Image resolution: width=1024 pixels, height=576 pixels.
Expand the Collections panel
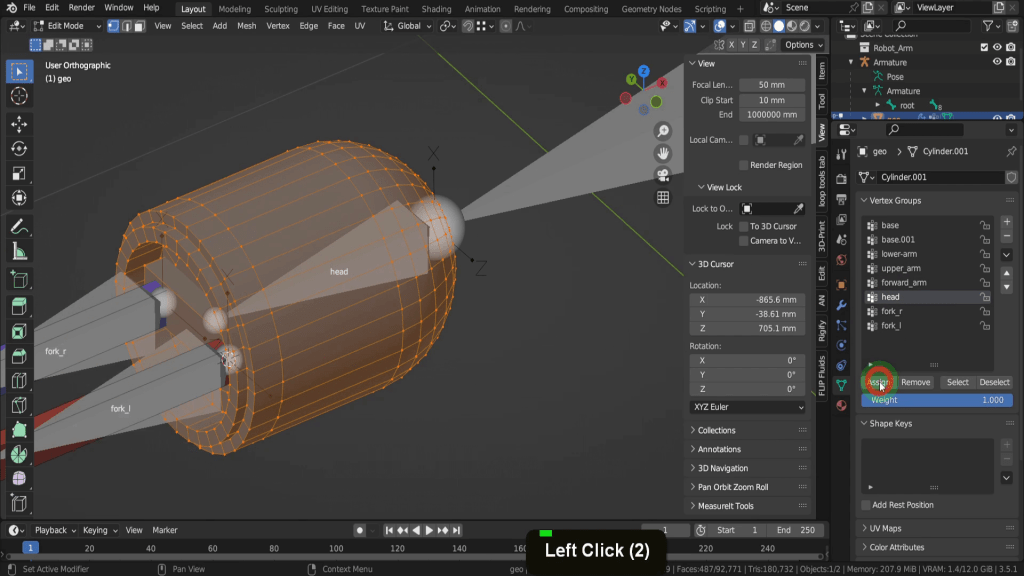(x=716, y=430)
